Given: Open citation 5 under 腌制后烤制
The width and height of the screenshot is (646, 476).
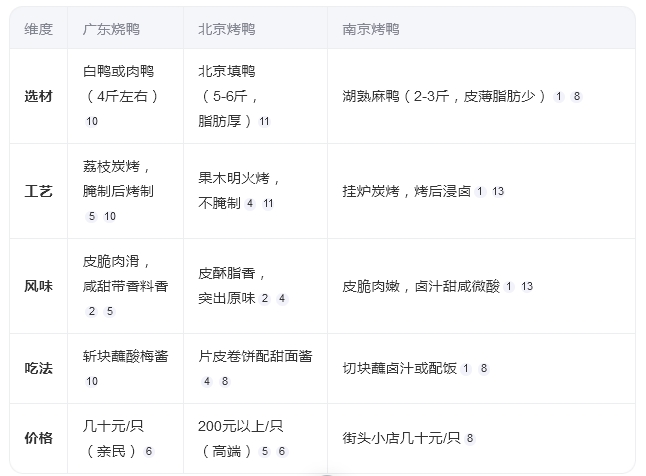Looking at the screenshot, I should [92, 216].
